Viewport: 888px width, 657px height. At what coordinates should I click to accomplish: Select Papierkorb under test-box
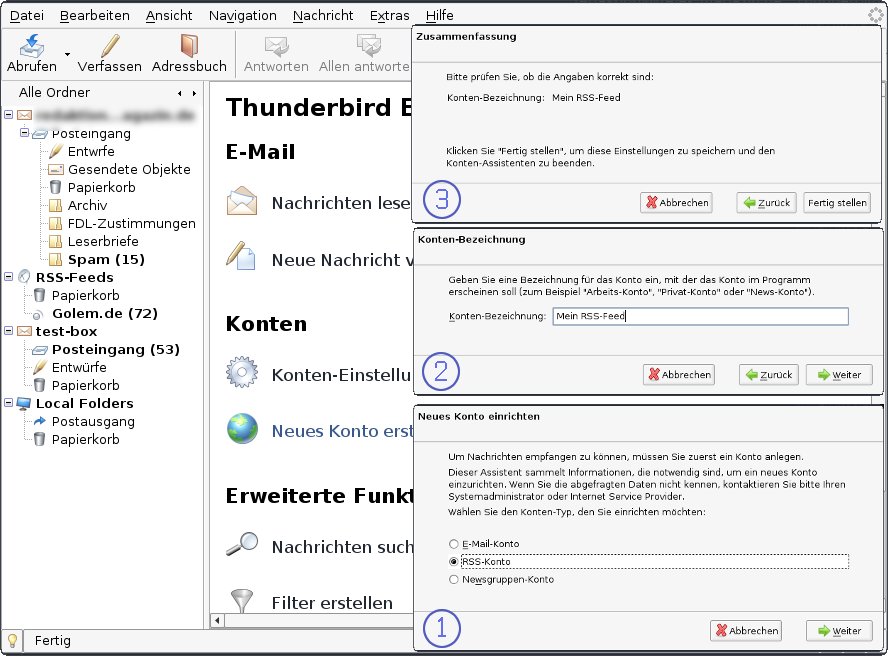(86, 385)
